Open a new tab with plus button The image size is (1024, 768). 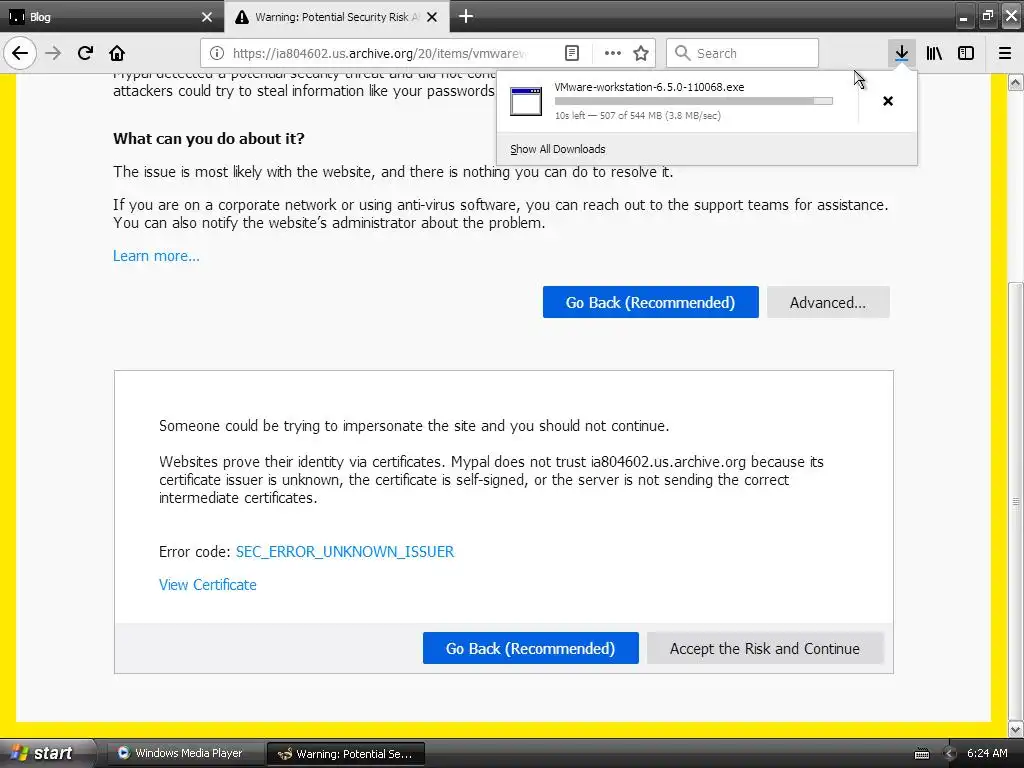pyautogui.click(x=466, y=16)
